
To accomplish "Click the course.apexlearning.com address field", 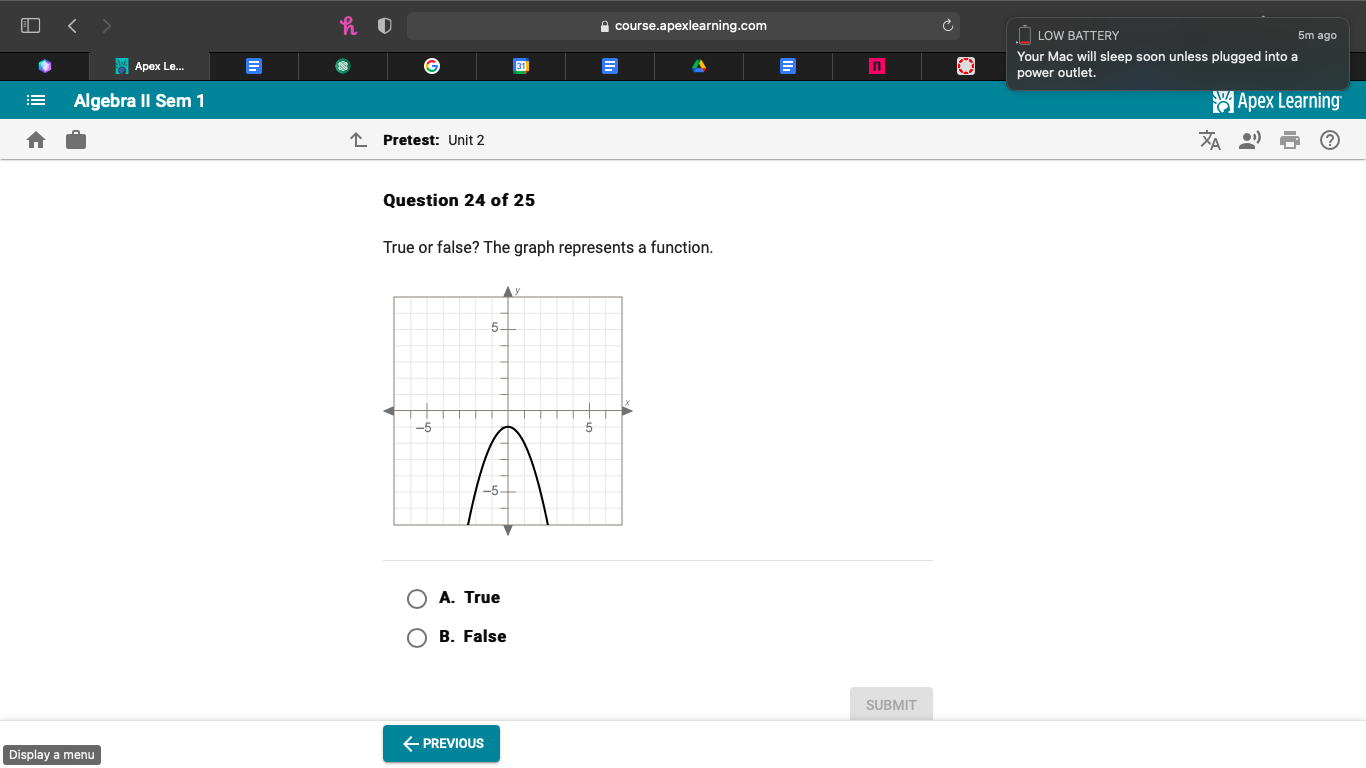I will point(683,26).
